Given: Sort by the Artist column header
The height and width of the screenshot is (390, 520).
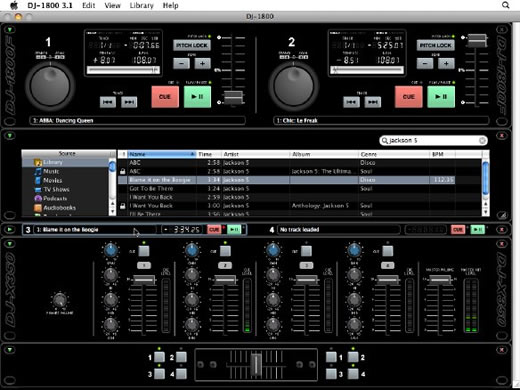Looking at the screenshot, I should (x=255, y=154).
